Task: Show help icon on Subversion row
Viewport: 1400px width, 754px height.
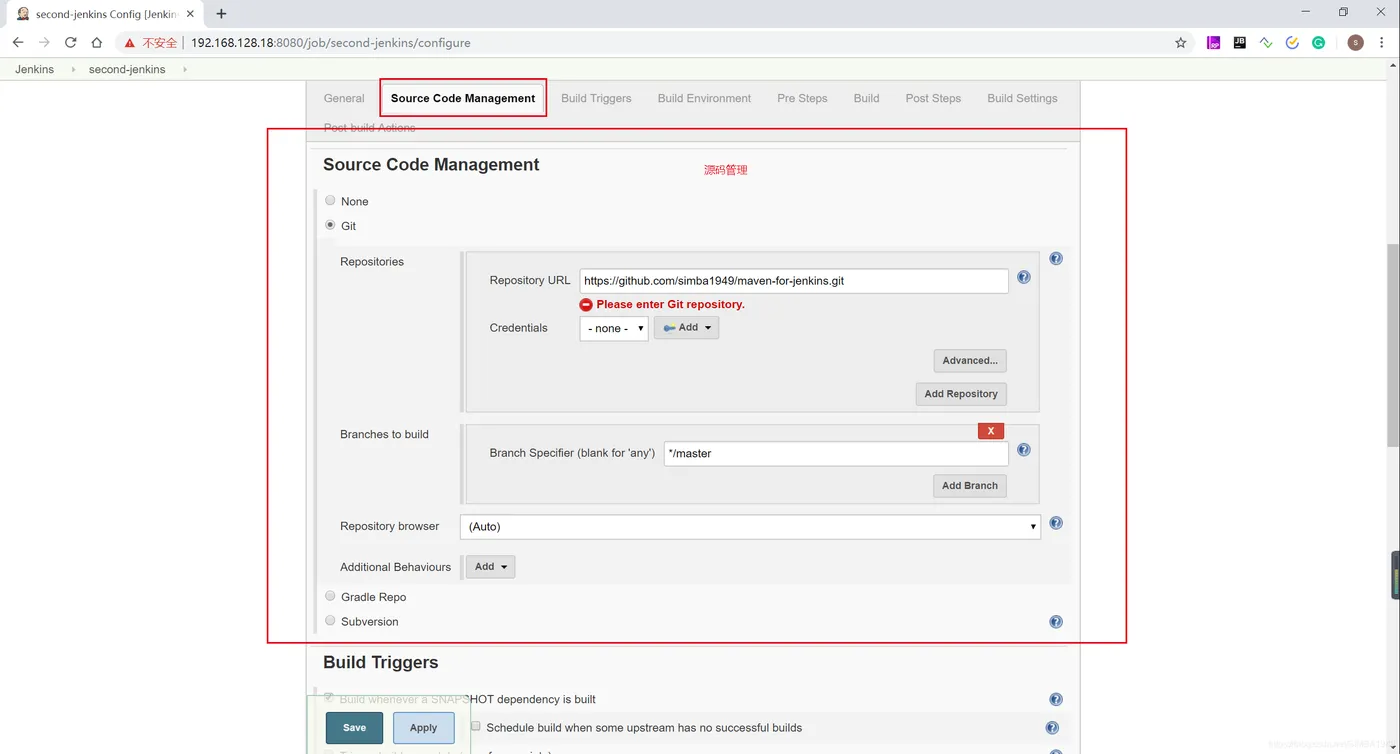Action: (x=1056, y=622)
